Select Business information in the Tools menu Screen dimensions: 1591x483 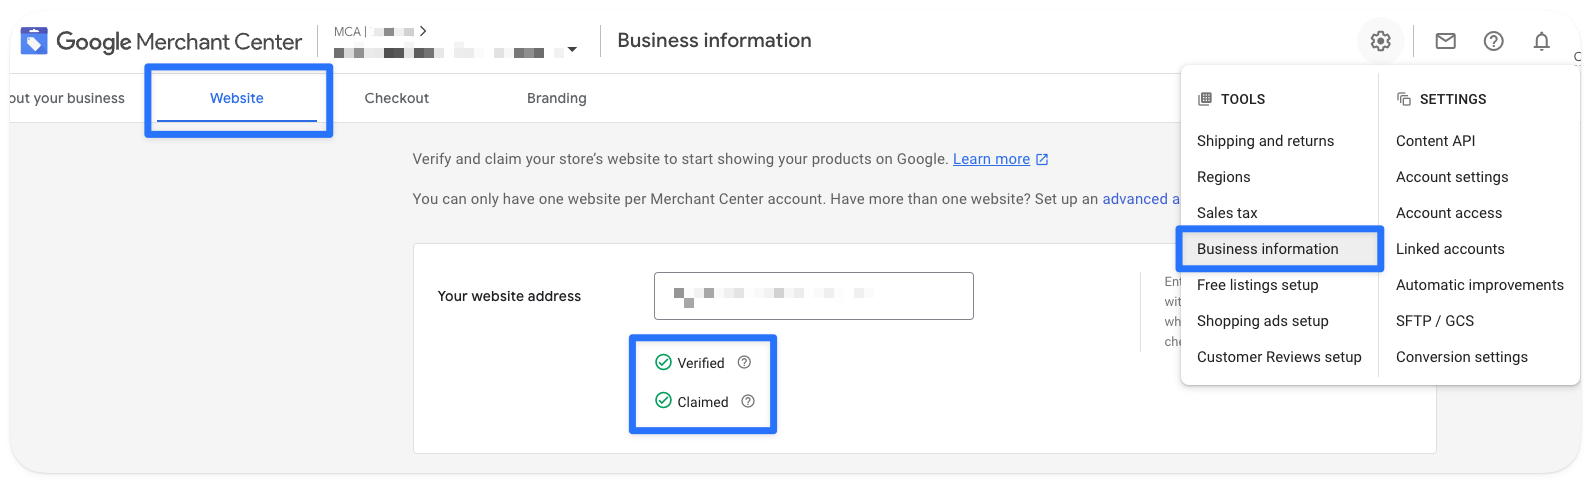(x=1267, y=249)
